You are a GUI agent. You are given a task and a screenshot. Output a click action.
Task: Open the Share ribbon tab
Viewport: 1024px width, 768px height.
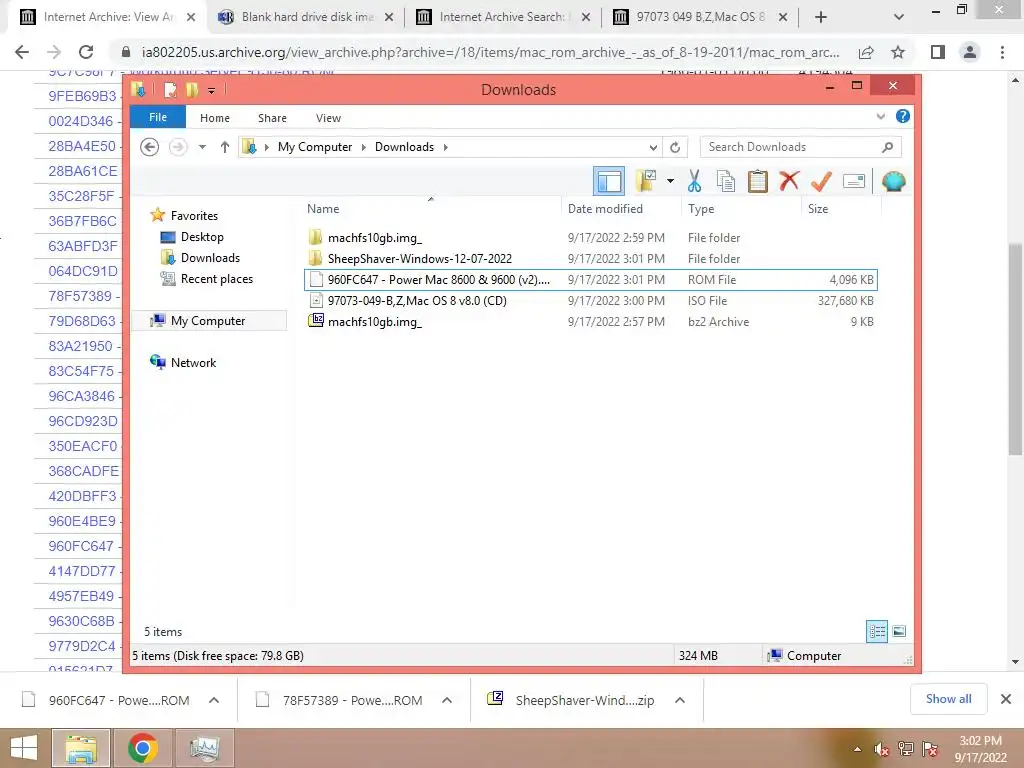272,118
